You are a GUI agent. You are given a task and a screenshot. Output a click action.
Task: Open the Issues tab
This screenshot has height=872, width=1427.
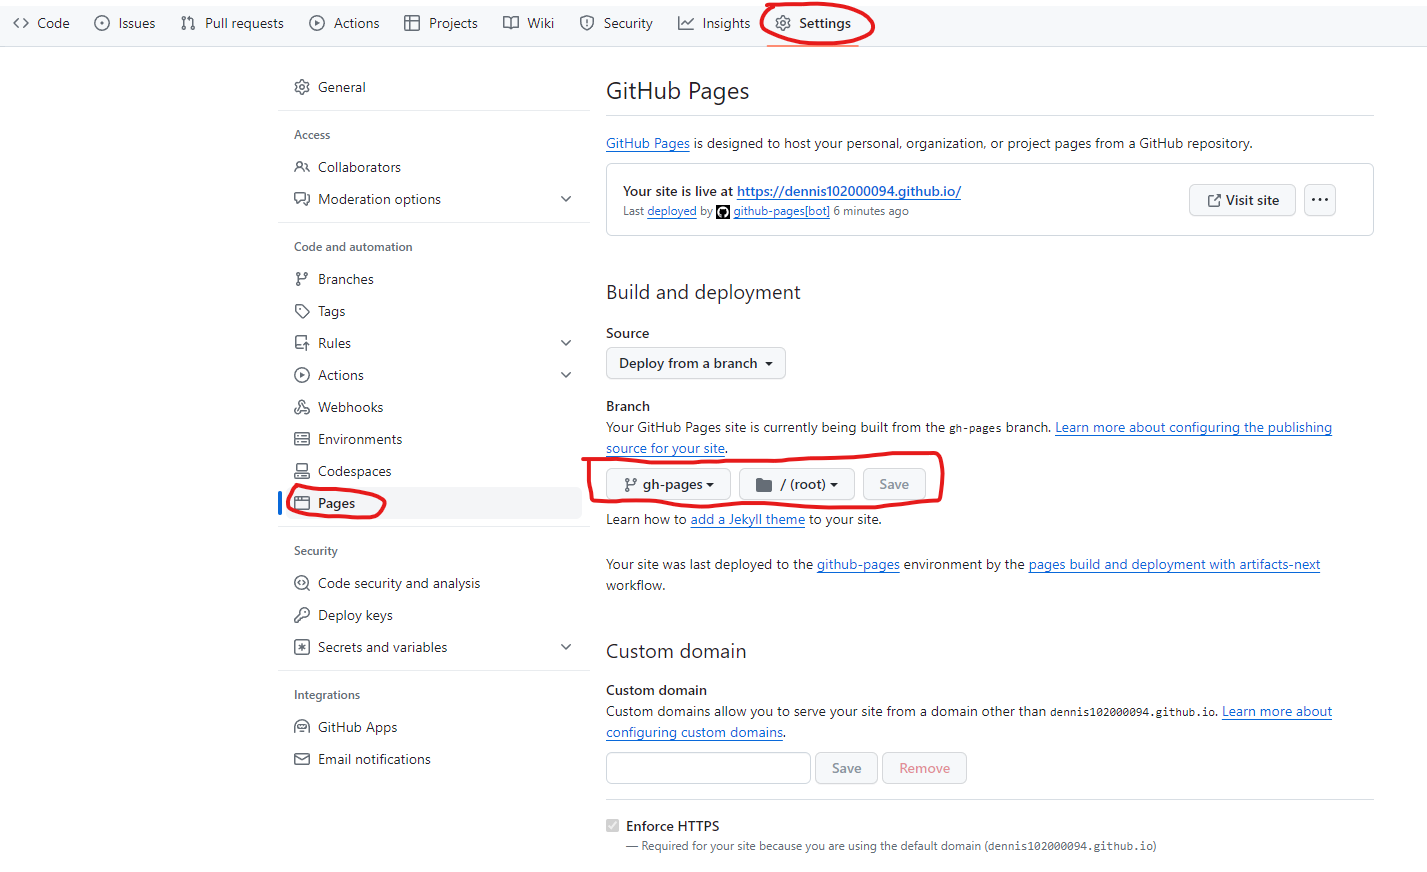(x=125, y=23)
